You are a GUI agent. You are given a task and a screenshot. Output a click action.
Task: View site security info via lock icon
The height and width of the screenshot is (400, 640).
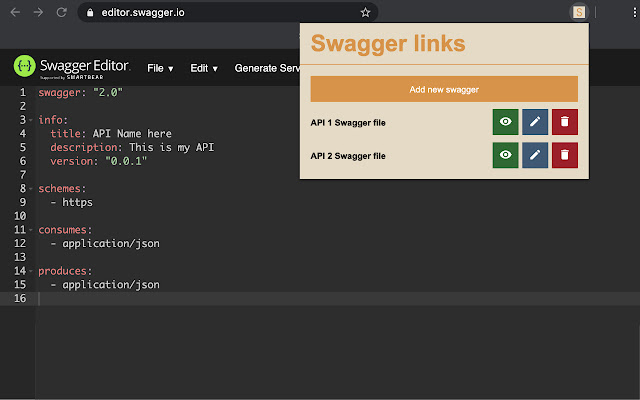tap(90, 13)
